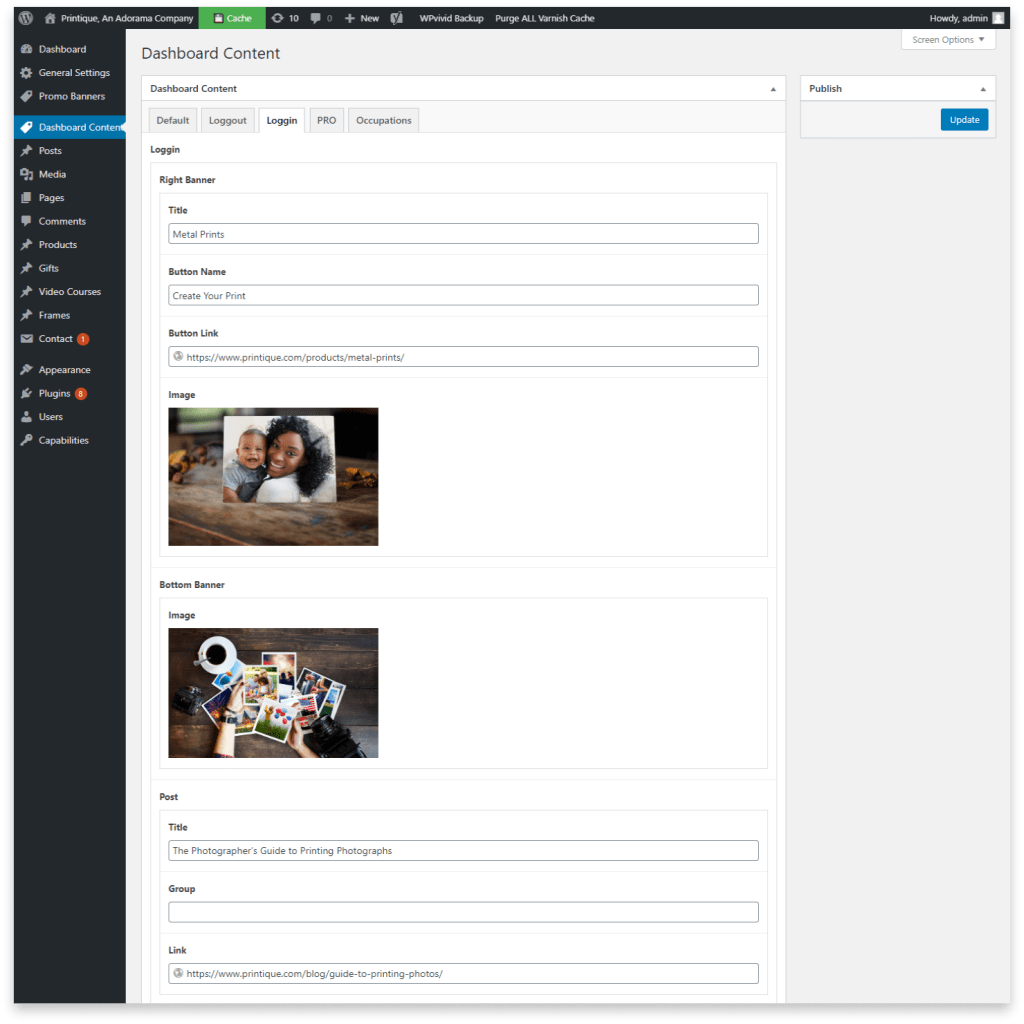Screen dimensions: 1024x1024
Task: Open the Media library from the sidebar
Action: click(25, 174)
